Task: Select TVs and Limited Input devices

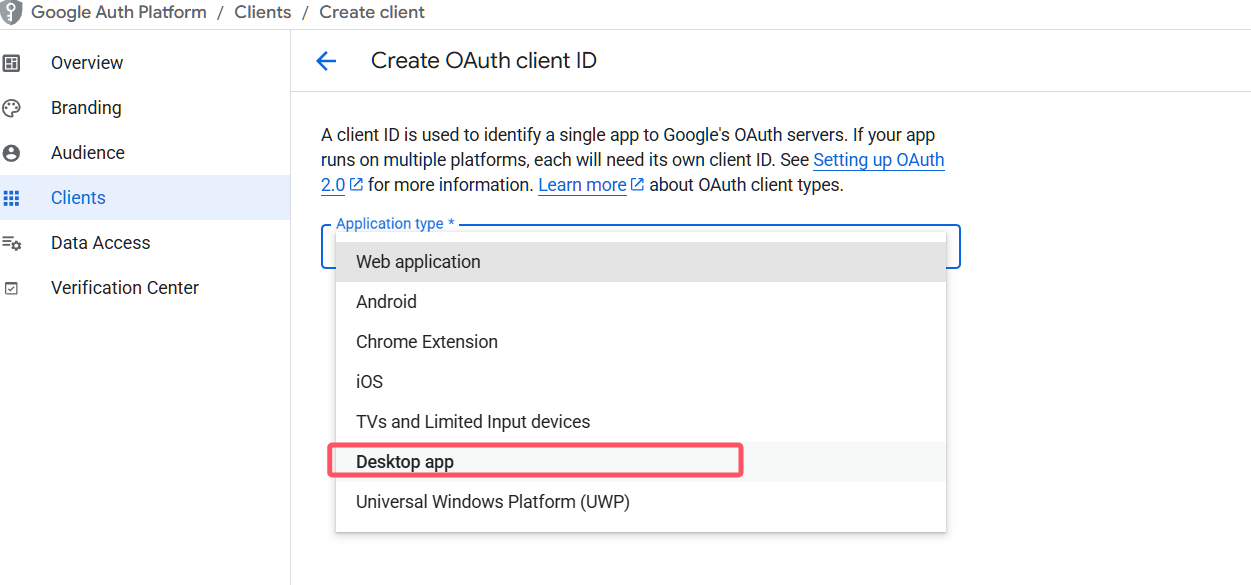Action: 641,422
